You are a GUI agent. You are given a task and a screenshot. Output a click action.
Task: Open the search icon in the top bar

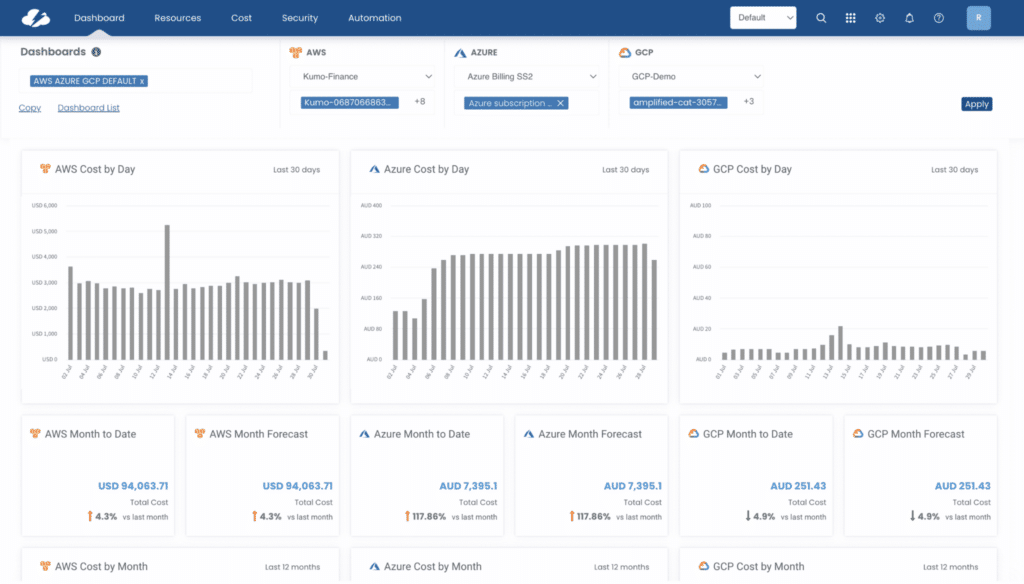tap(822, 17)
